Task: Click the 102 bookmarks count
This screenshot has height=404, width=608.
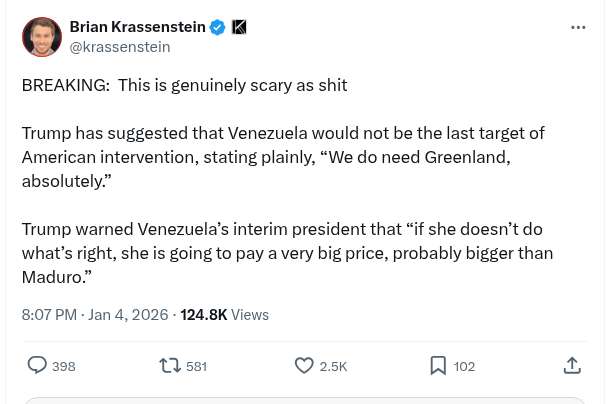Action: pyautogui.click(x=464, y=367)
